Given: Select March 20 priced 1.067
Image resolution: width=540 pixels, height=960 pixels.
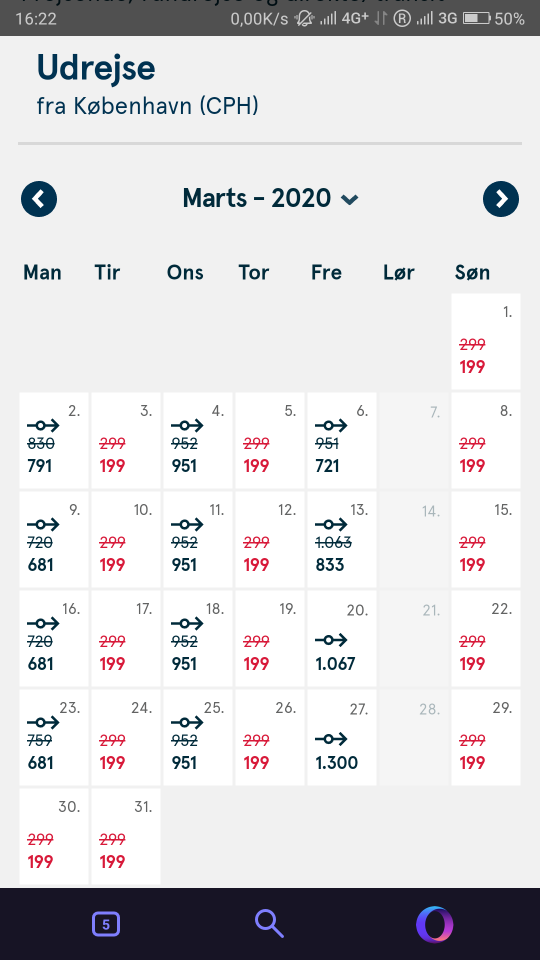Looking at the screenshot, I should point(342,639).
